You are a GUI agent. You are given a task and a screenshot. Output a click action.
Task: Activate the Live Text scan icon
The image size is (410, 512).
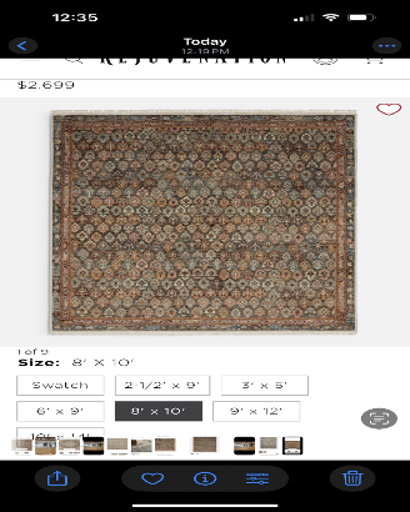click(379, 418)
